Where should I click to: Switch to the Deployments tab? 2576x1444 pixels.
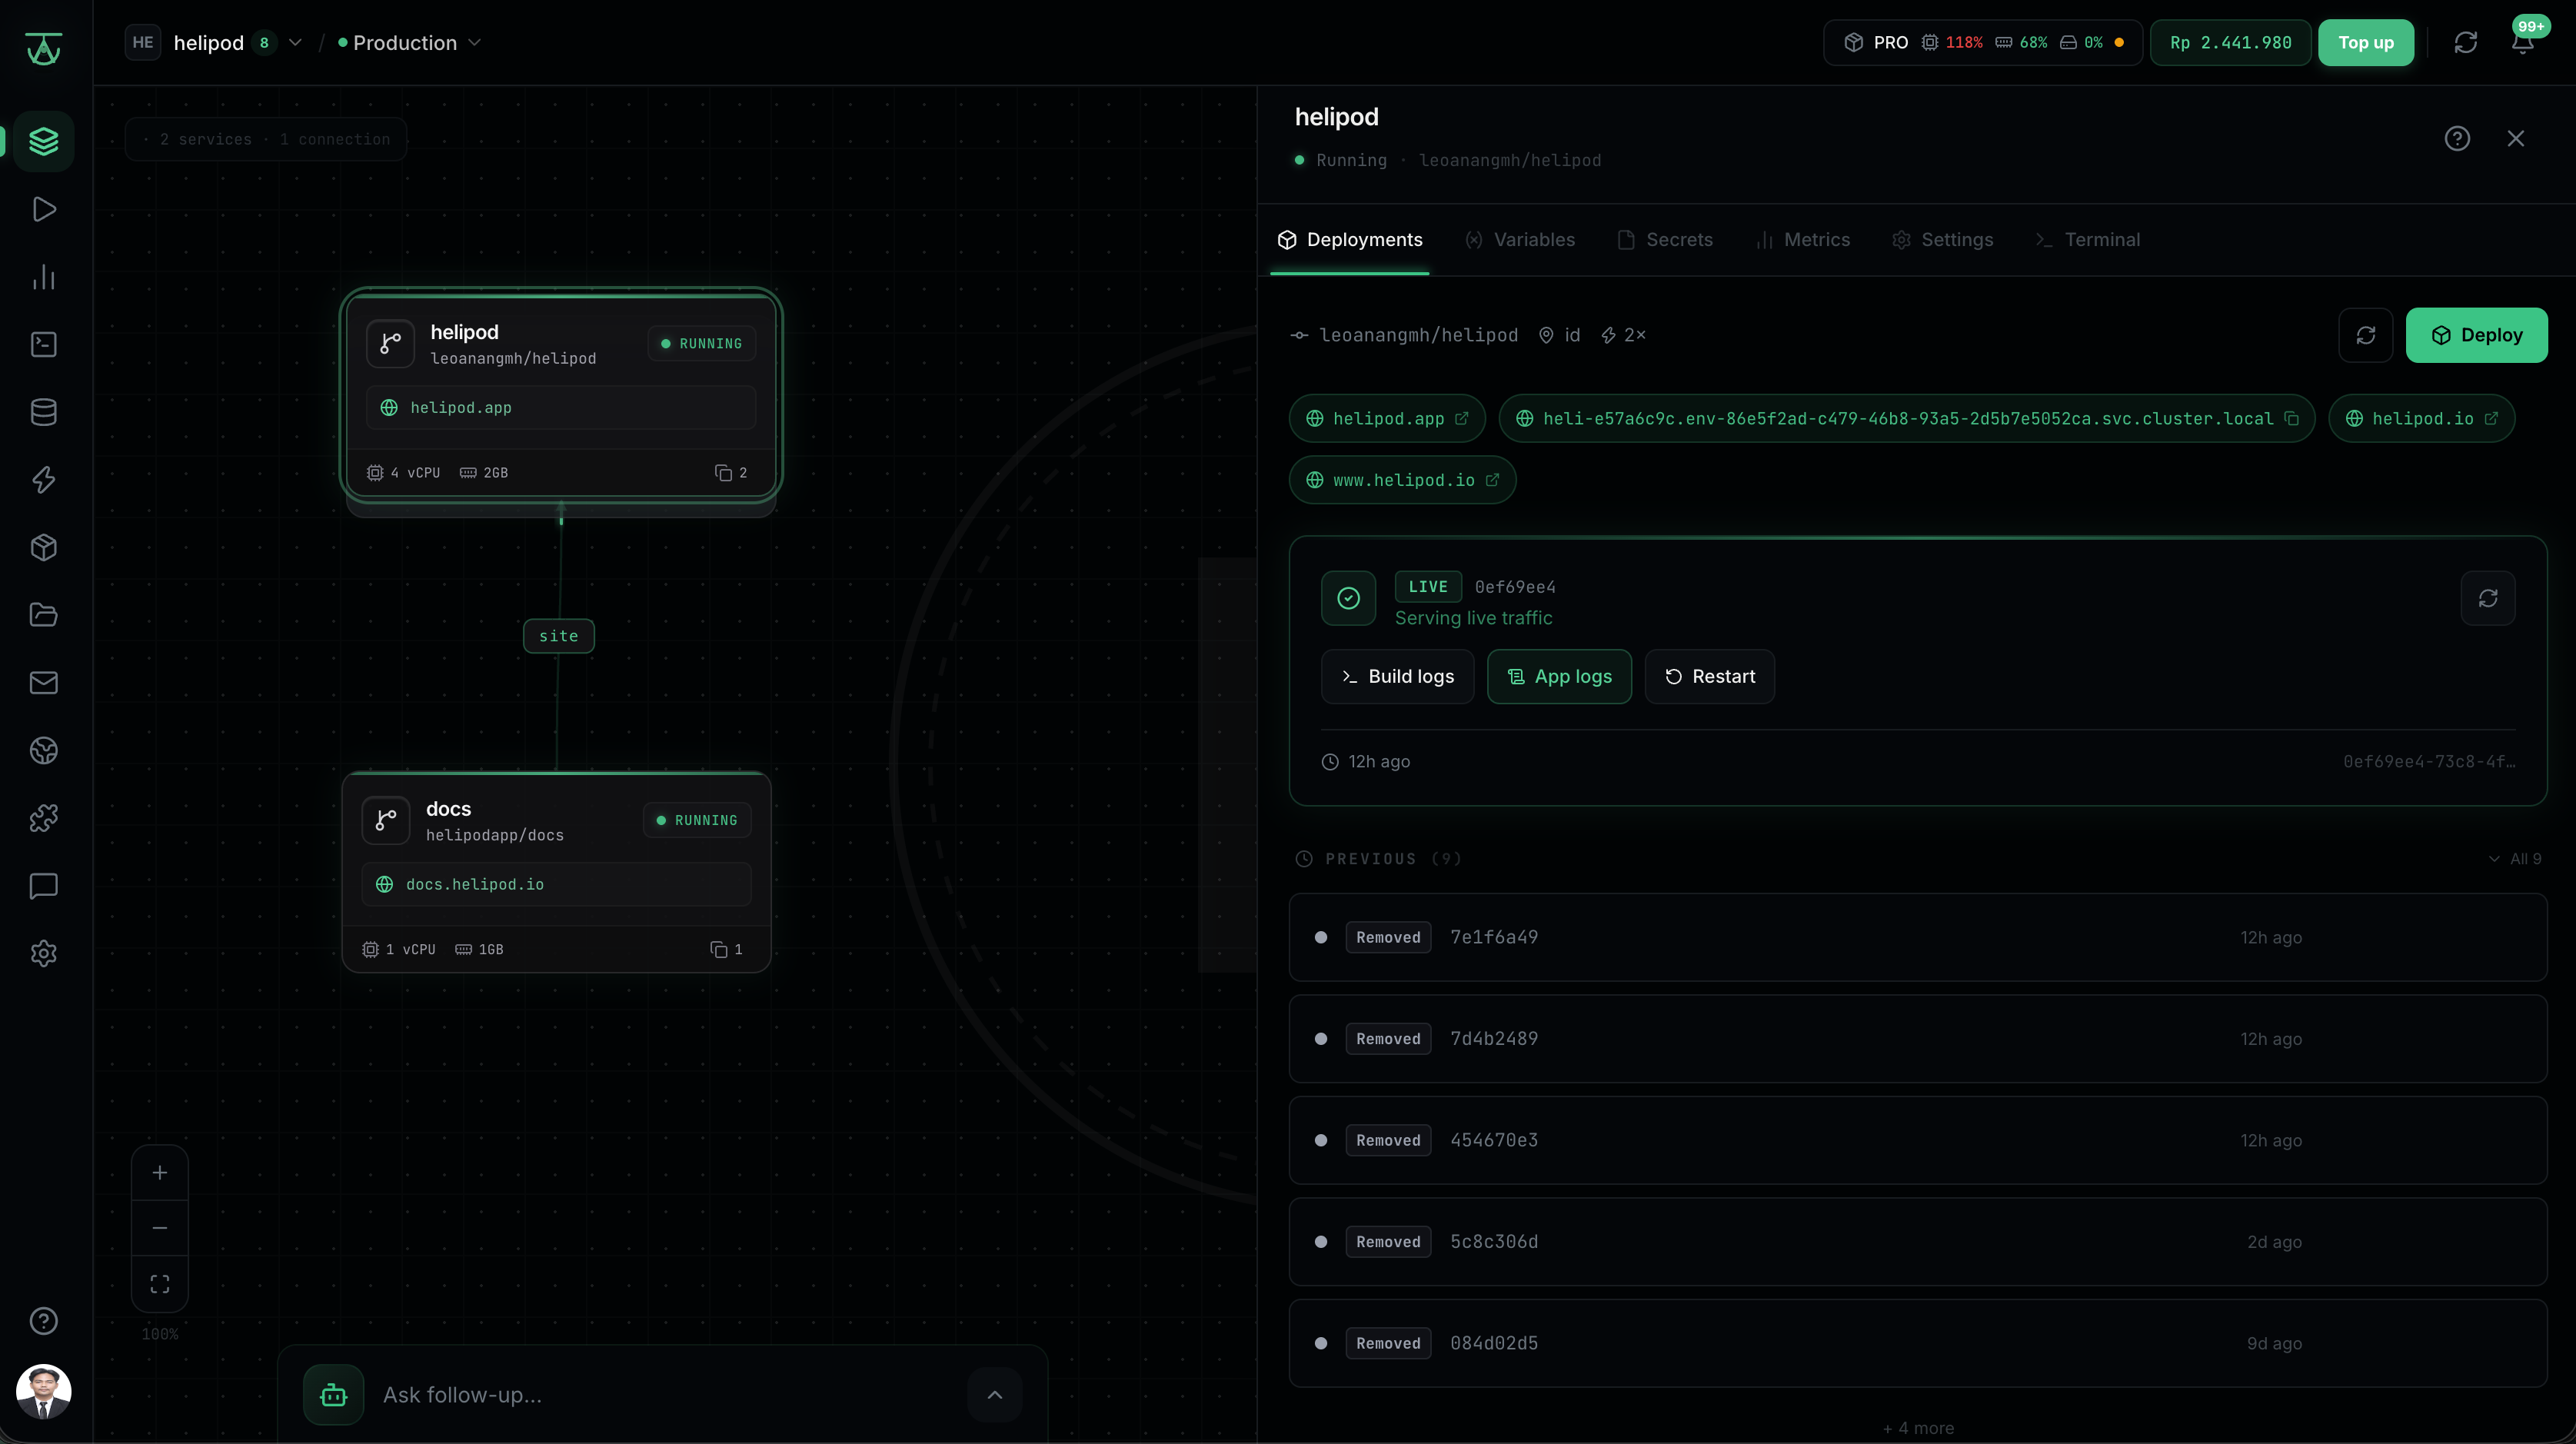click(x=1350, y=239)
